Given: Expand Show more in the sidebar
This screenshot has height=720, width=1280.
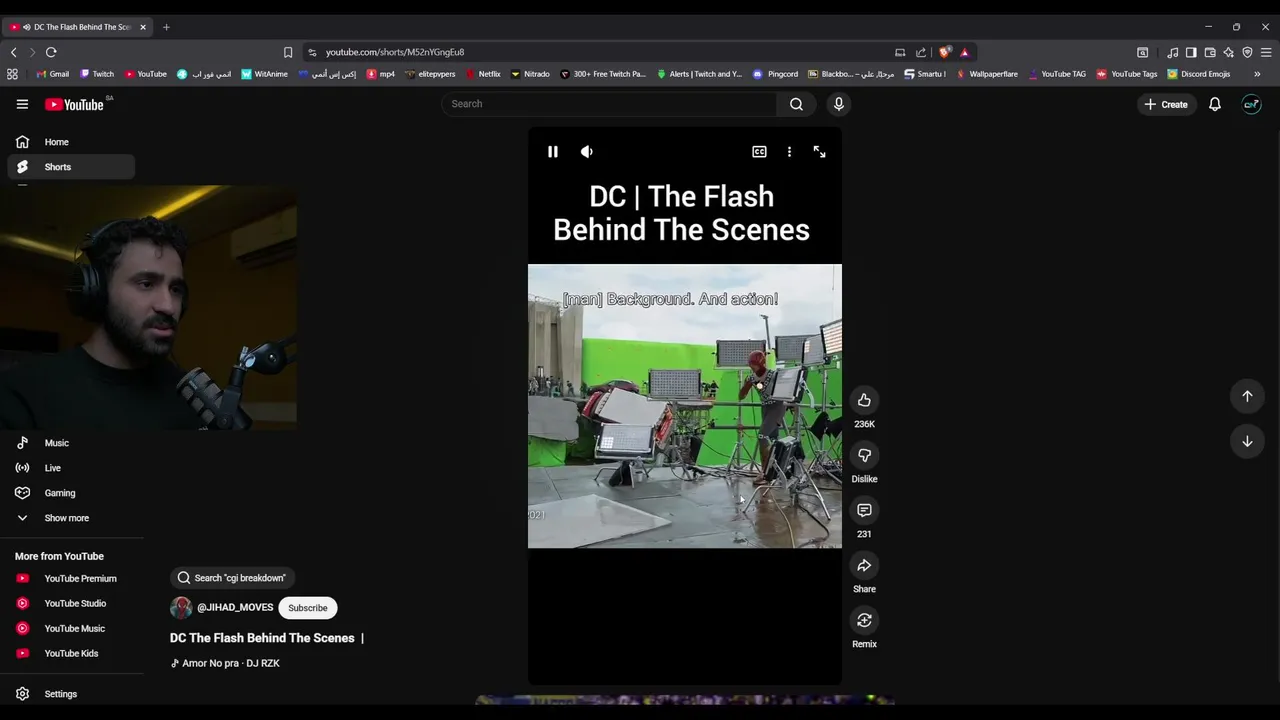Looking at the screenshot, I should (x=71, y=518).
